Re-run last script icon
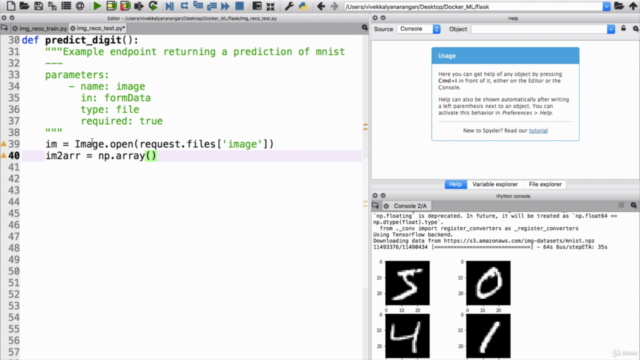This screenshot has width=640, height=360. (x=153, y=6)
